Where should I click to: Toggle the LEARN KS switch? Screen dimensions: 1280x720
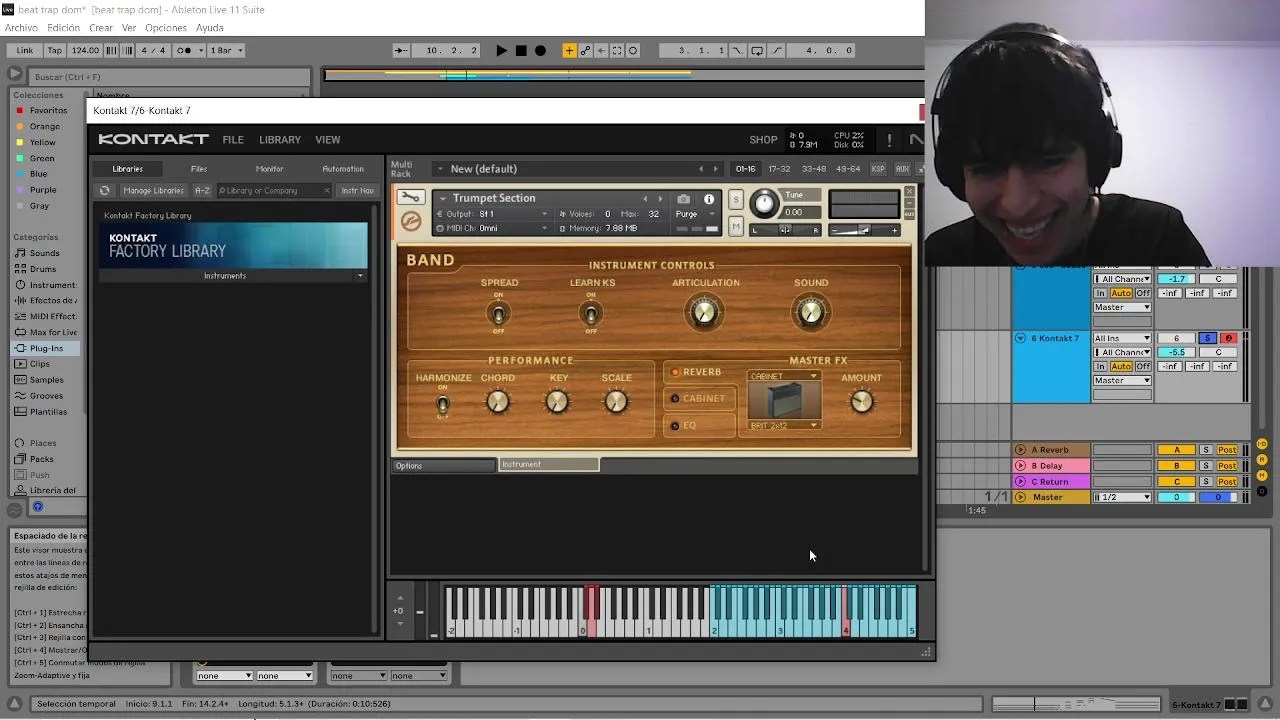coord(591,314)
